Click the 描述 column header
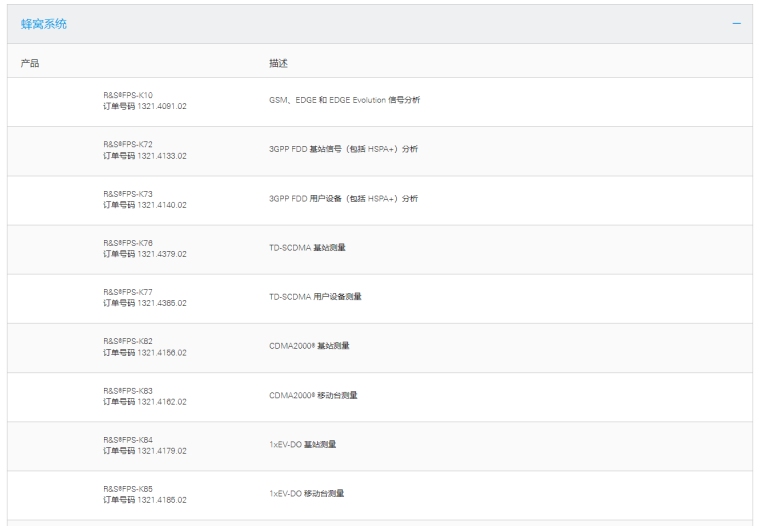 click(x=279, y=63)
